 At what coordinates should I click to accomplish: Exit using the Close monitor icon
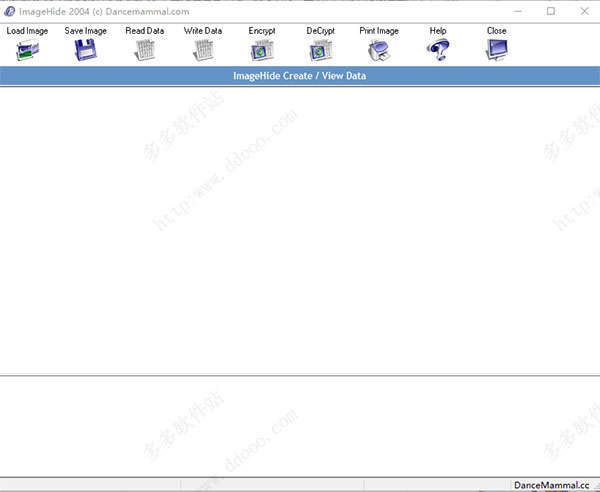coord(497,50)
